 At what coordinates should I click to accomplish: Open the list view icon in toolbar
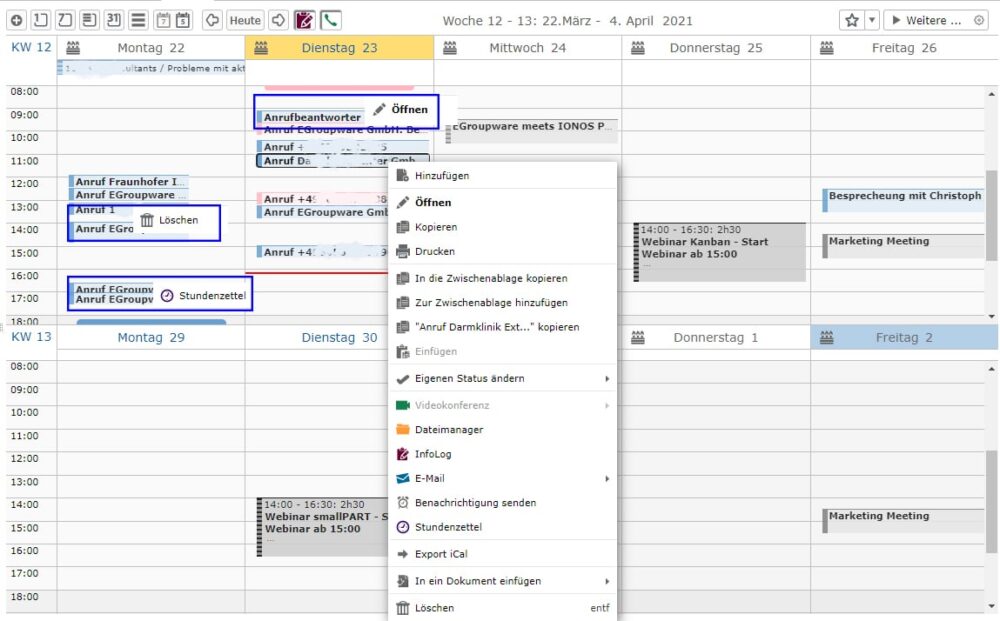139,20
